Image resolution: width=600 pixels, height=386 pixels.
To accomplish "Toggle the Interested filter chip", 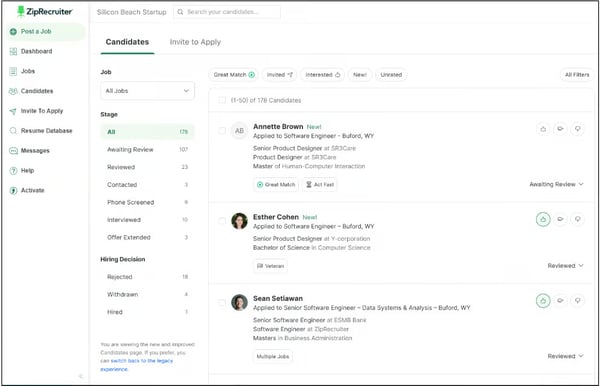I will tap(322, 75).
